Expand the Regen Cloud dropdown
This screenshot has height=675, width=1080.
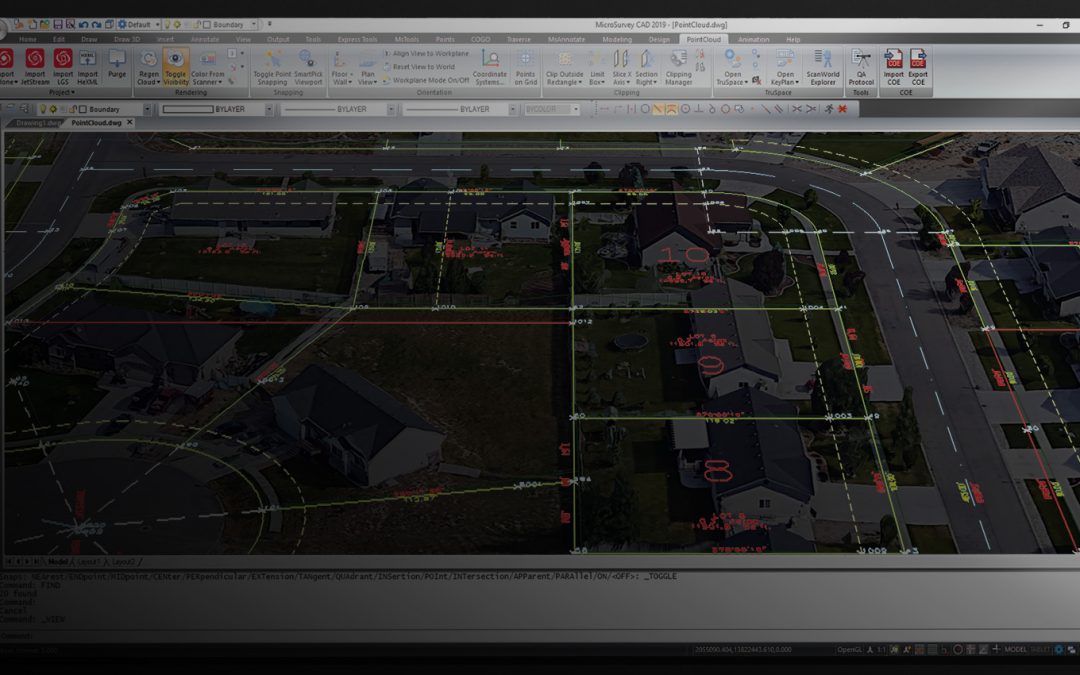(x=148, y=82)
